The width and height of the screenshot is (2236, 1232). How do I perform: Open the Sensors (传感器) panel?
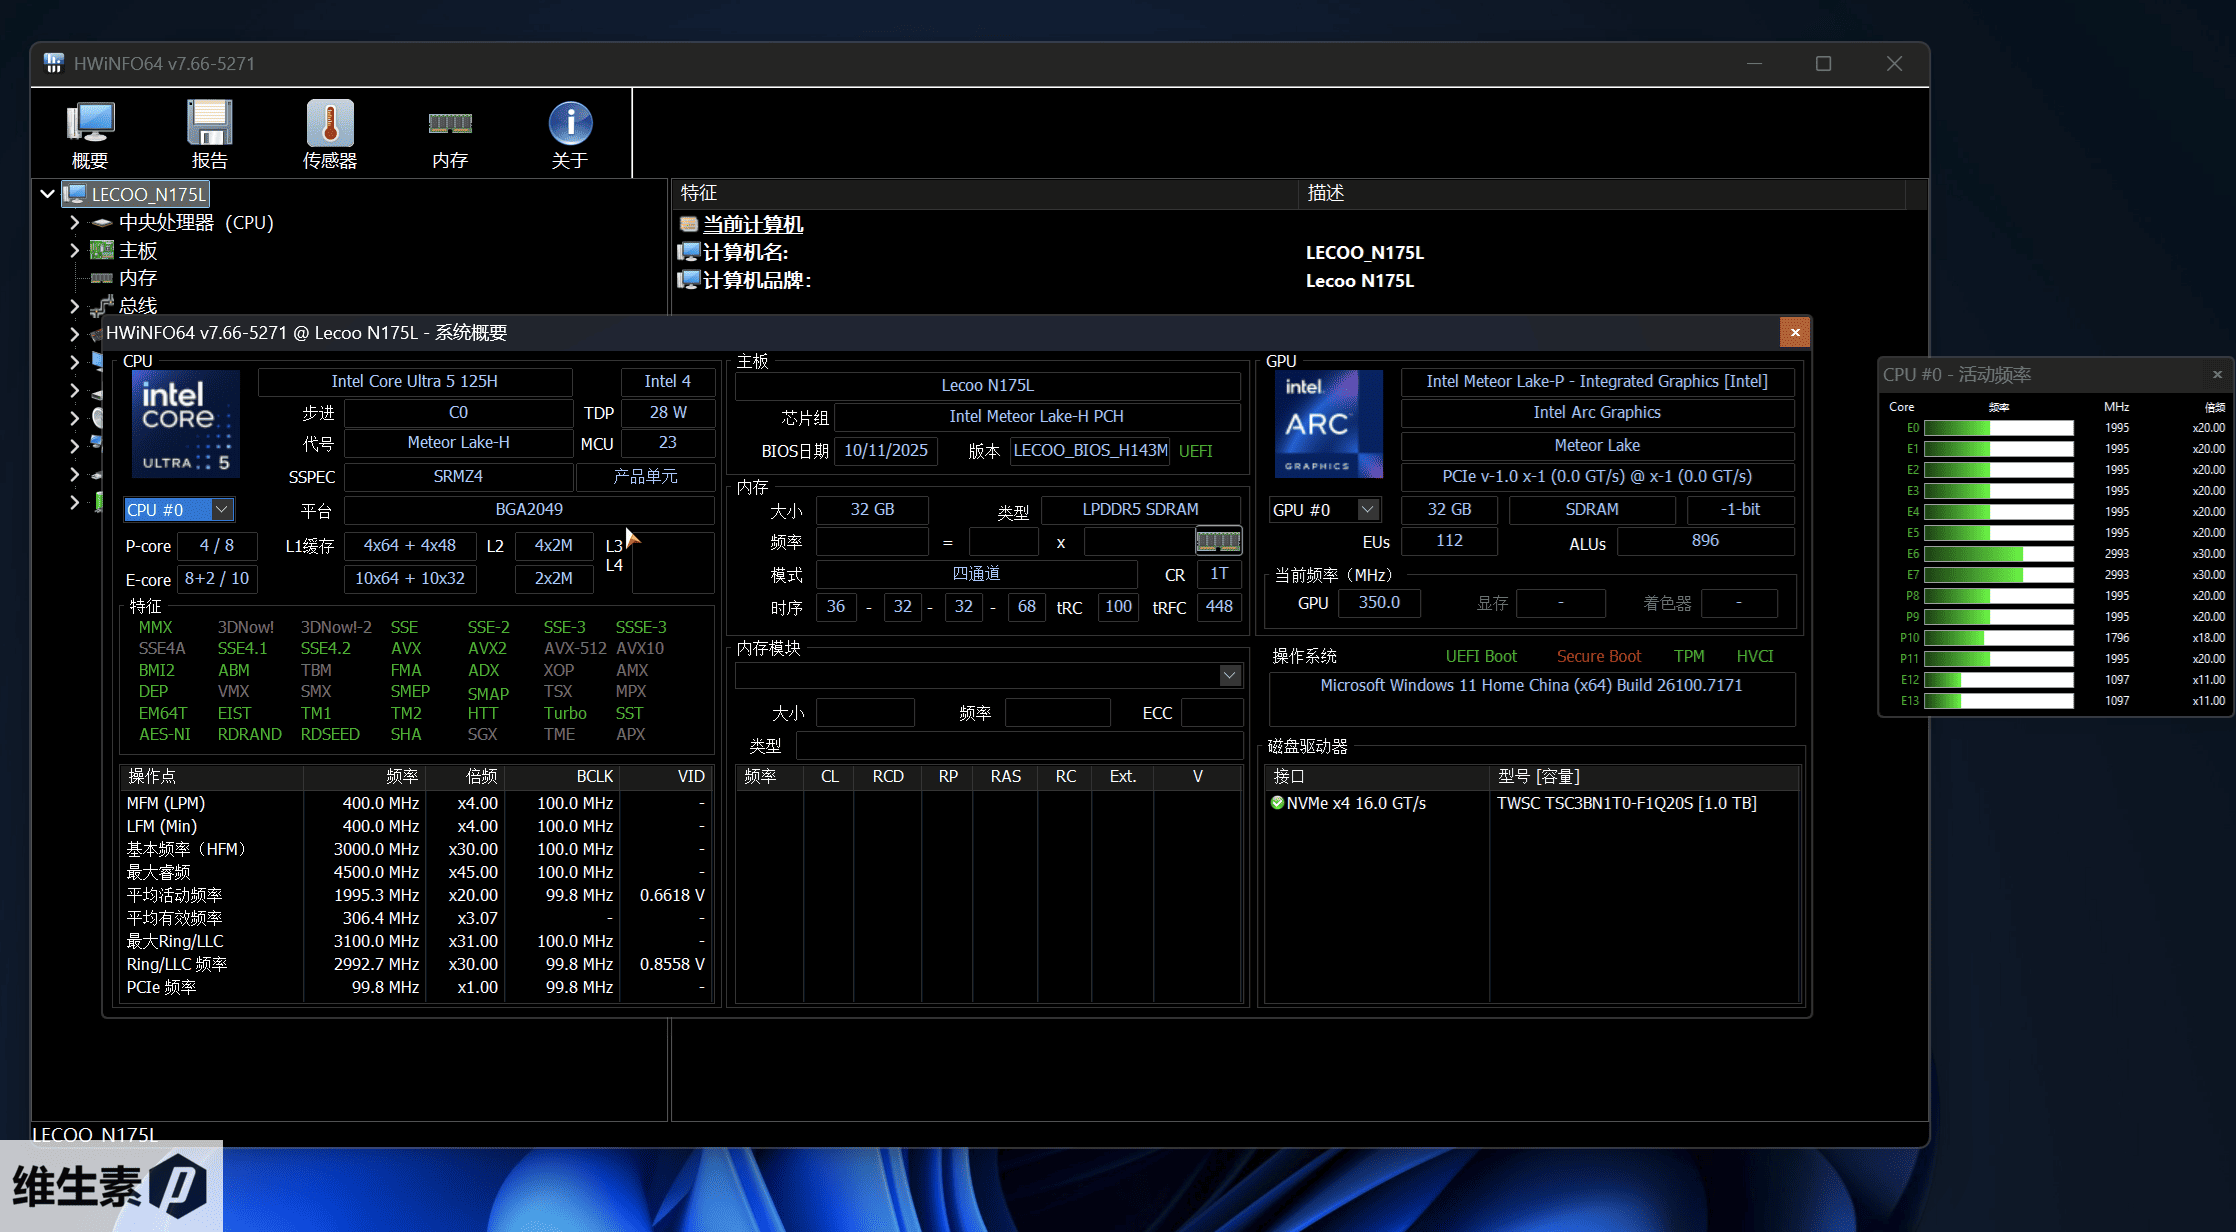(x=329, y=133)
